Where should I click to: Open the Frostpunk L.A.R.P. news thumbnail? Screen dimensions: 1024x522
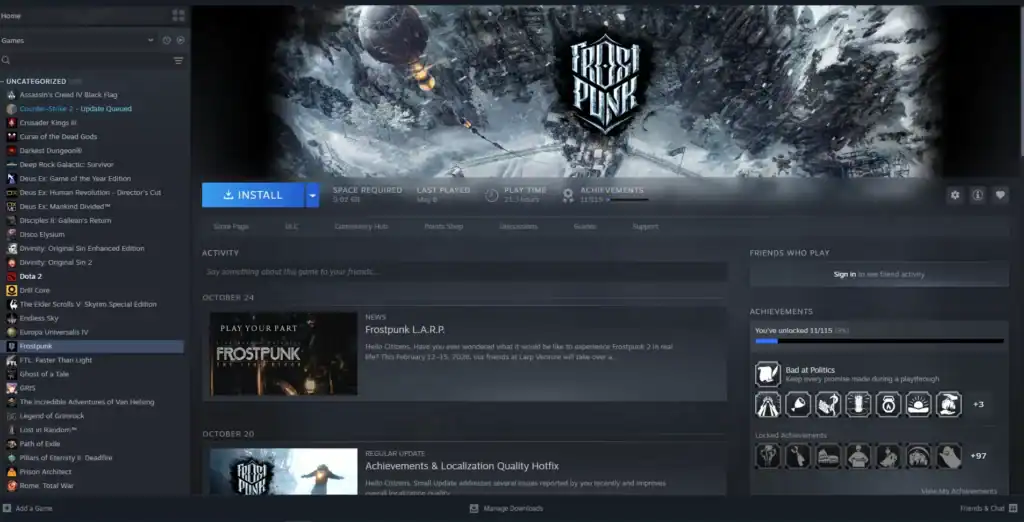pyautogui.click(x=283, y=354)
